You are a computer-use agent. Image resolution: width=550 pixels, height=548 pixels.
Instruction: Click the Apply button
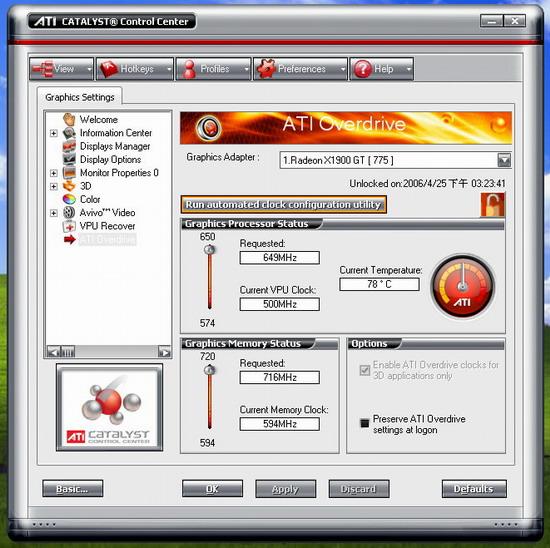(x=286, y=489)
